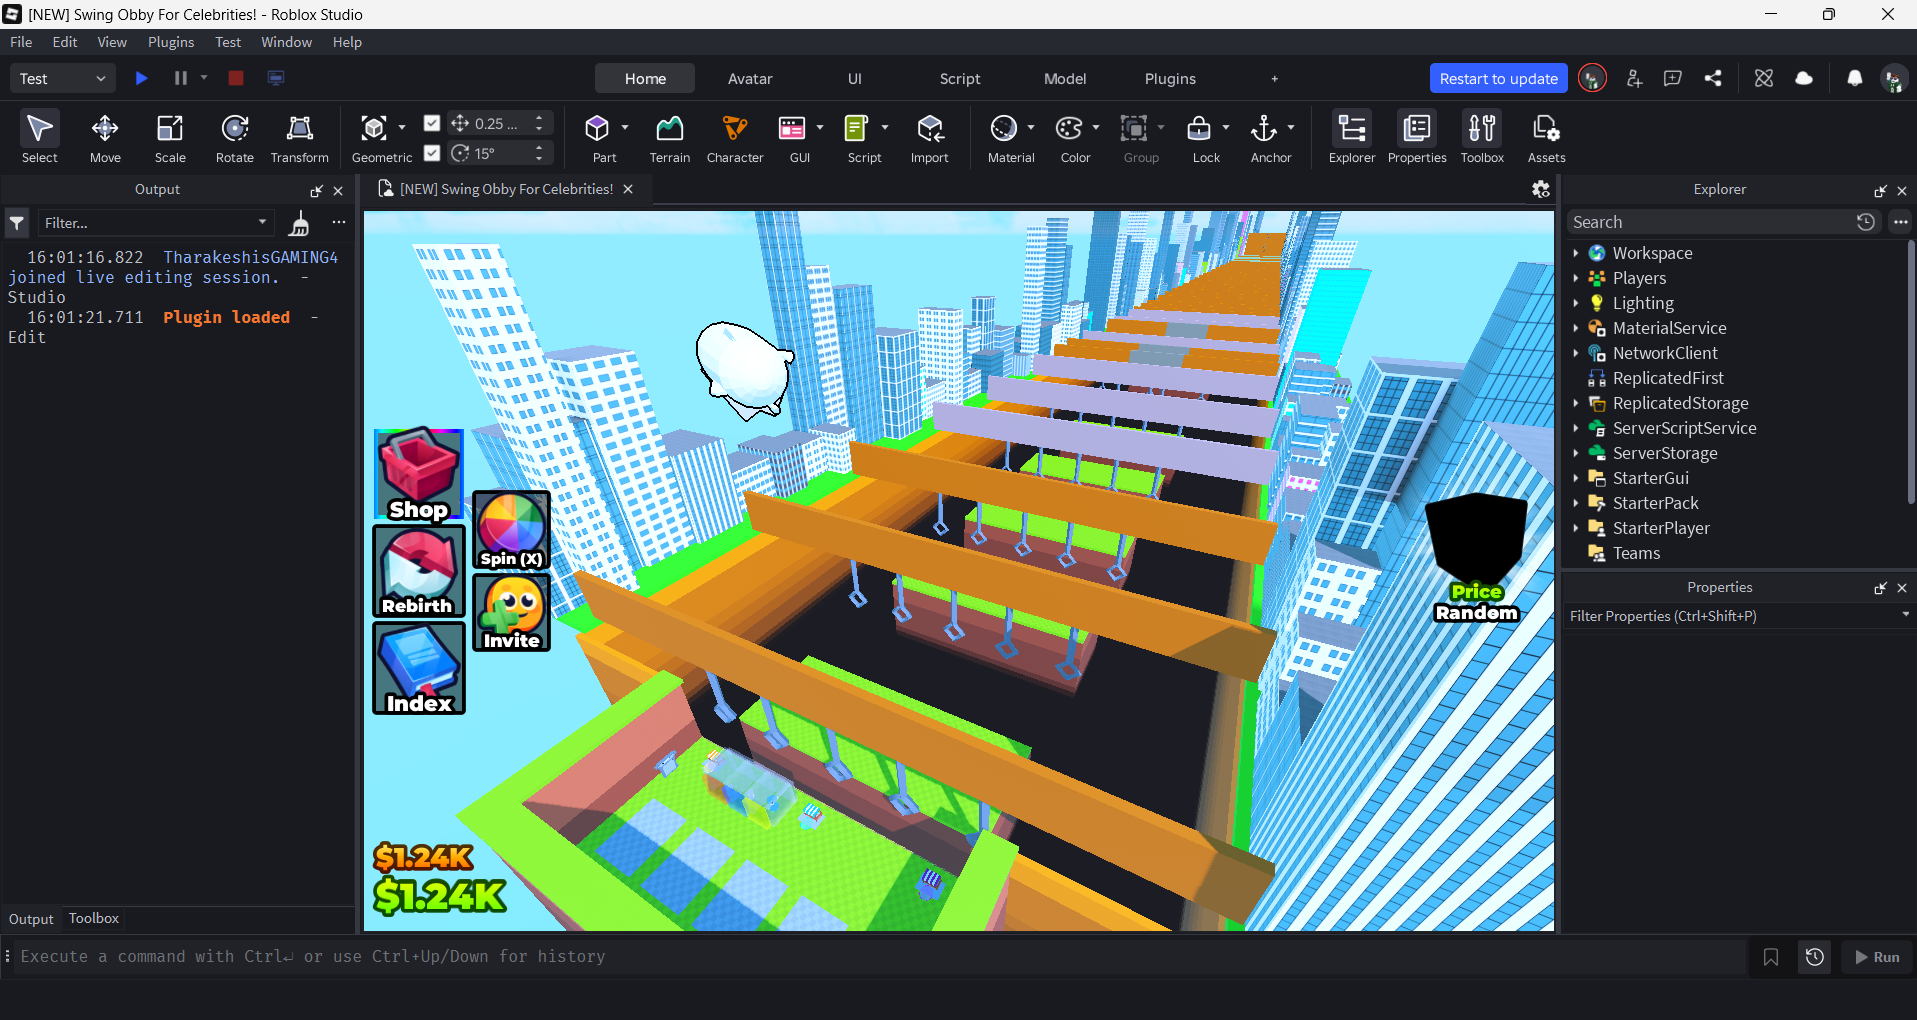Expand the Workspace tree node
Screen dimensions: 1917x1020
coord(1576,253)
